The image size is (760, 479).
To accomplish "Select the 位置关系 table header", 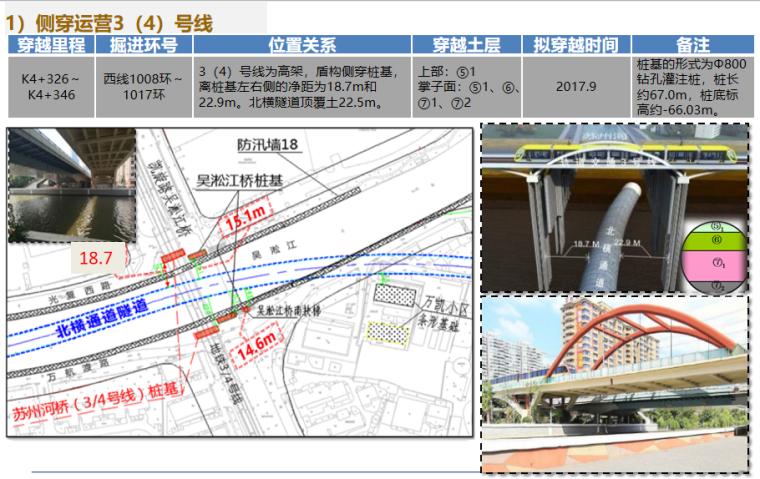I will 301,45.
